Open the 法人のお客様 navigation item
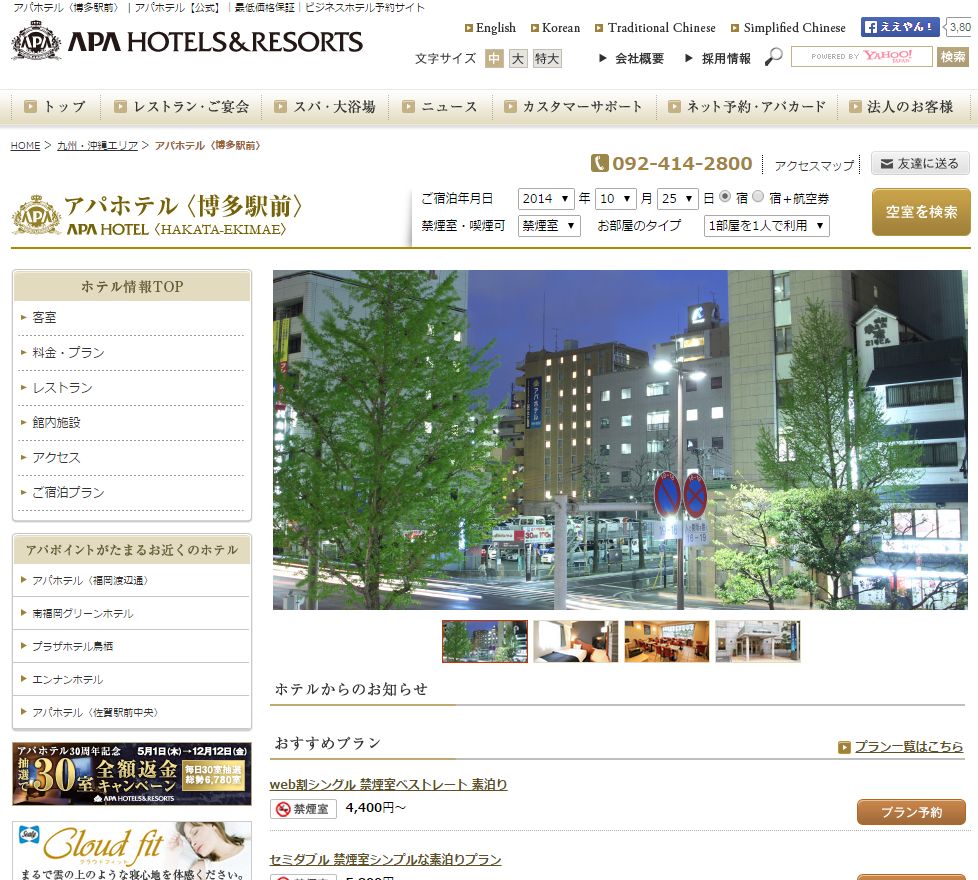Image resolution: width=978 pixels, height=880 pixels. click(903, 107)
